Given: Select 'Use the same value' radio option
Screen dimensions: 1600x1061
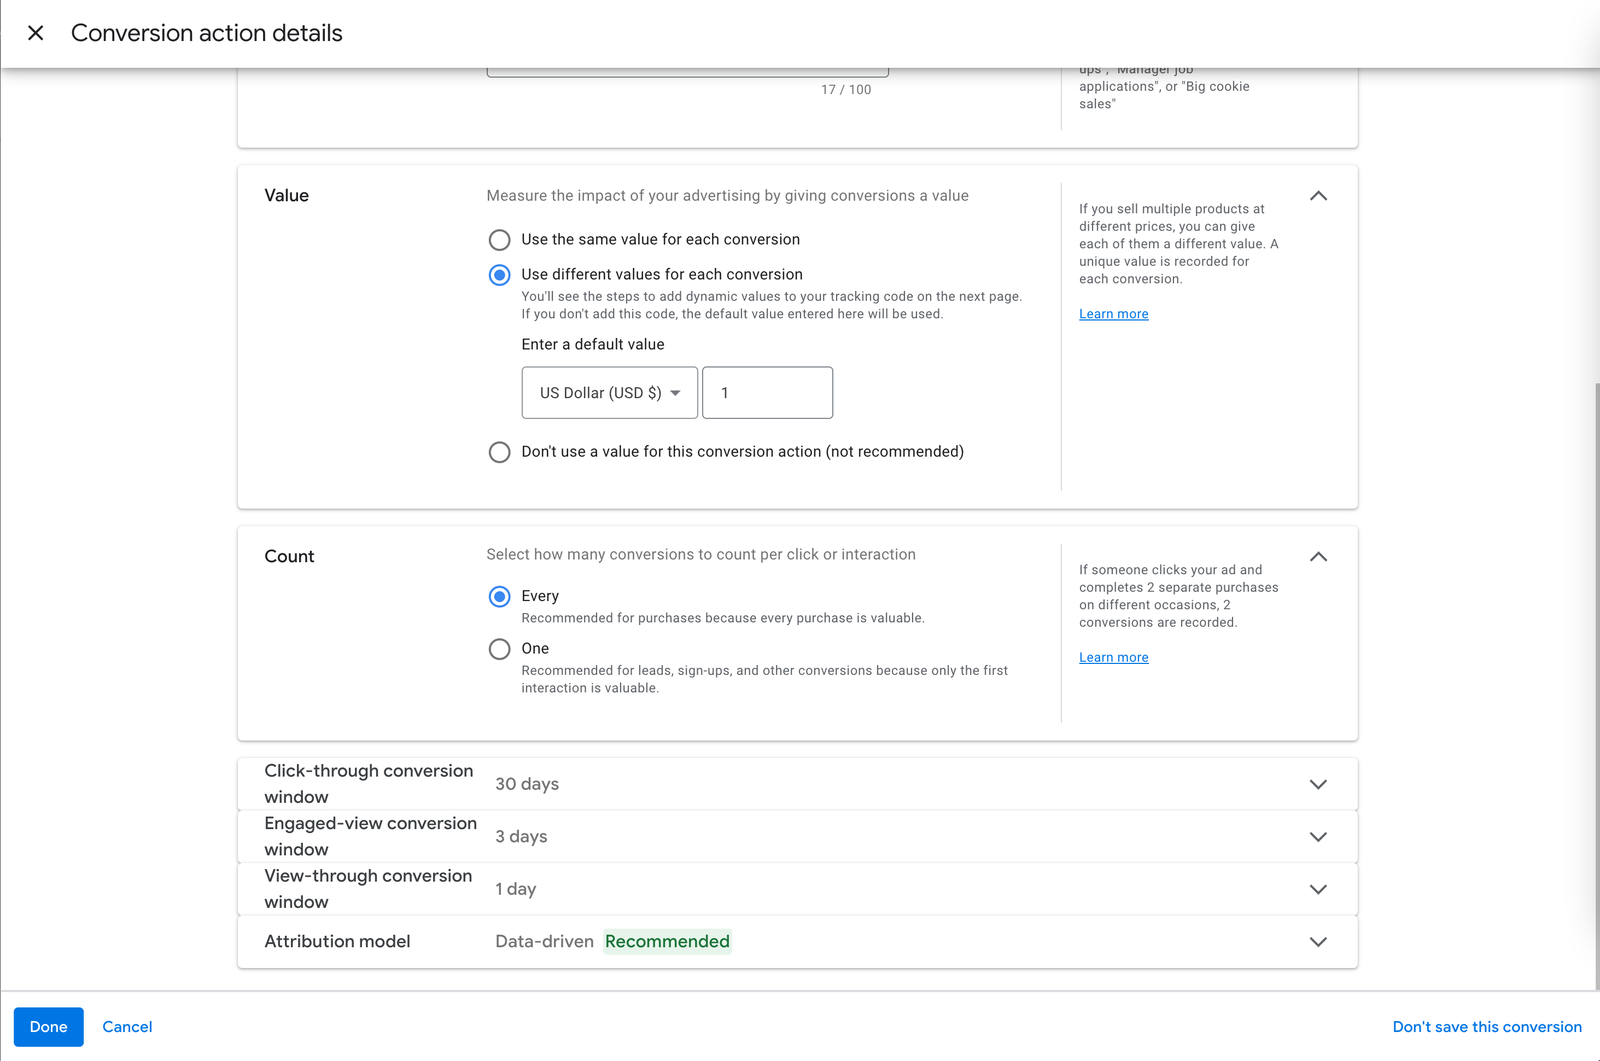Looking at the screenshot, I should click(499, 240).
